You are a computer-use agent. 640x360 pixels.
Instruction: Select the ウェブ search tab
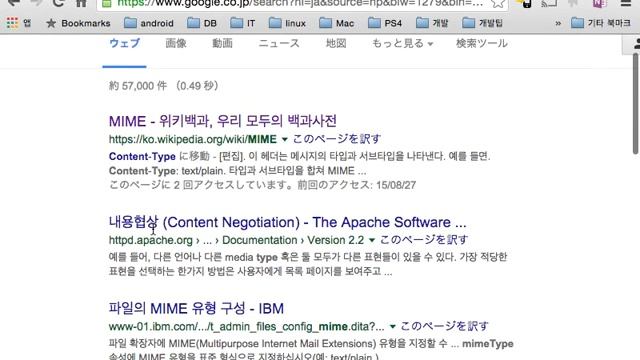pyautogui.click(x=124, y=43)
